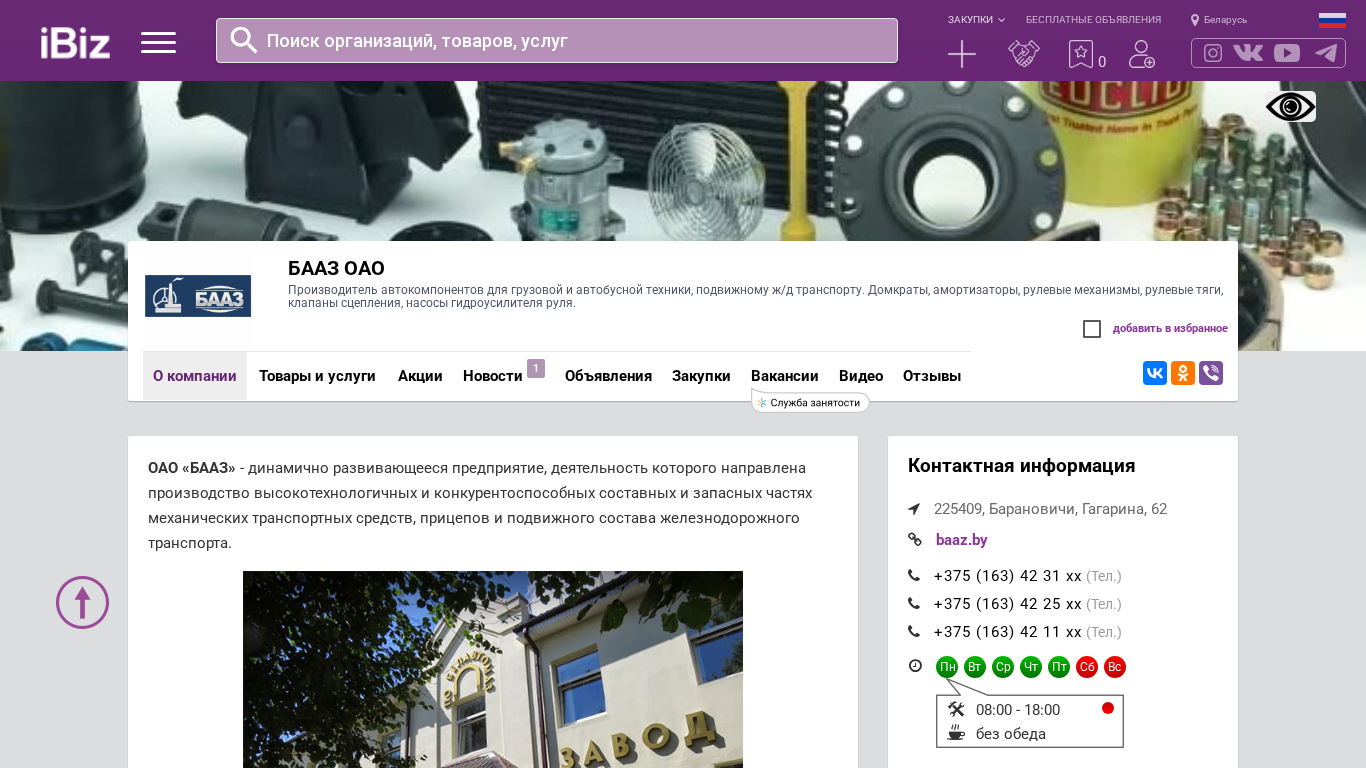The image size is (1366, 768).
Task: Open the Видео tab
Action: coord(861,376)
